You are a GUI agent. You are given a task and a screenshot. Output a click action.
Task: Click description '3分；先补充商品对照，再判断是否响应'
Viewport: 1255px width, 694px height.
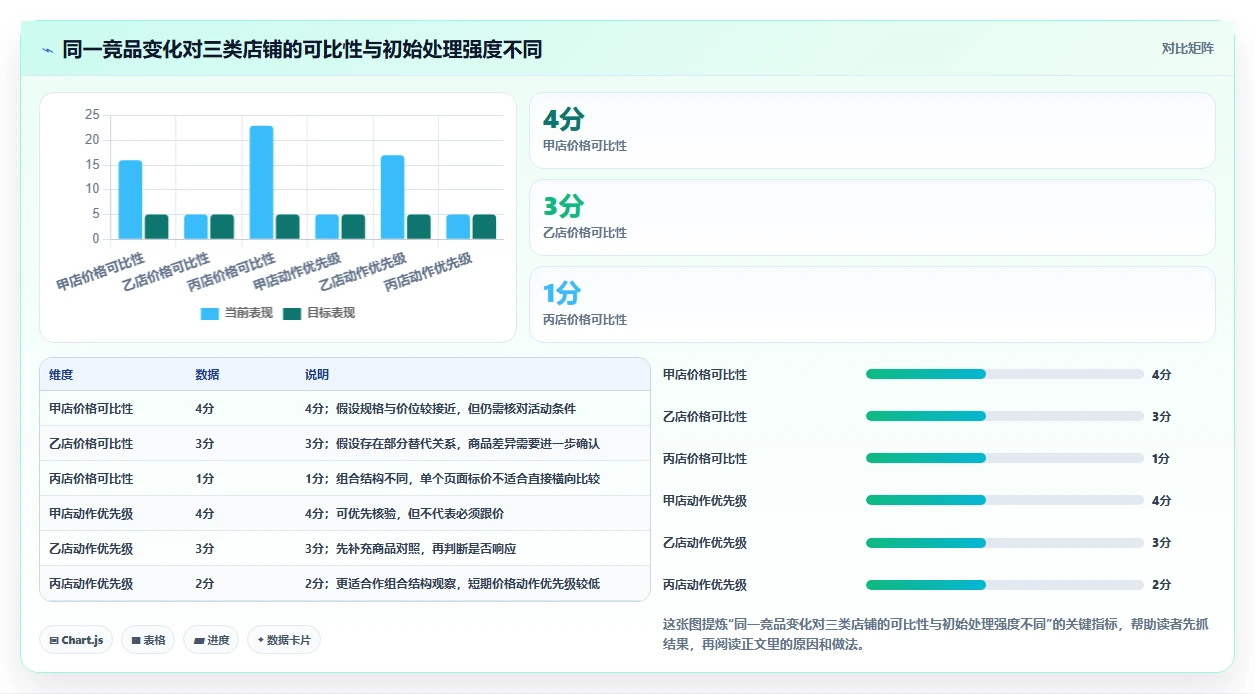410,548
